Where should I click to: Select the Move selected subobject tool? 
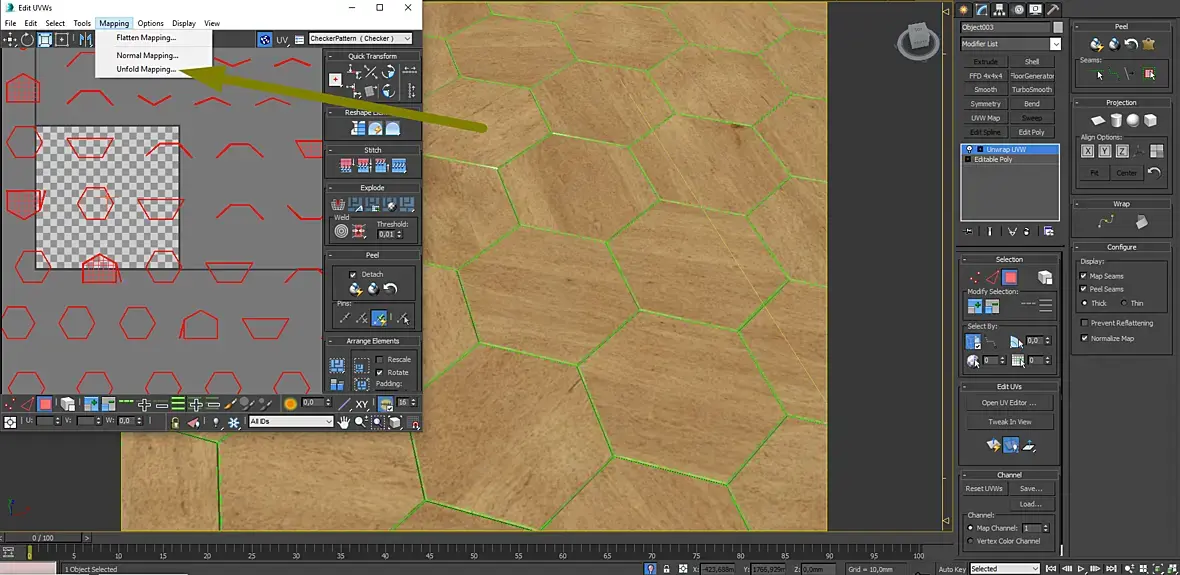click(x=11, y=39)
